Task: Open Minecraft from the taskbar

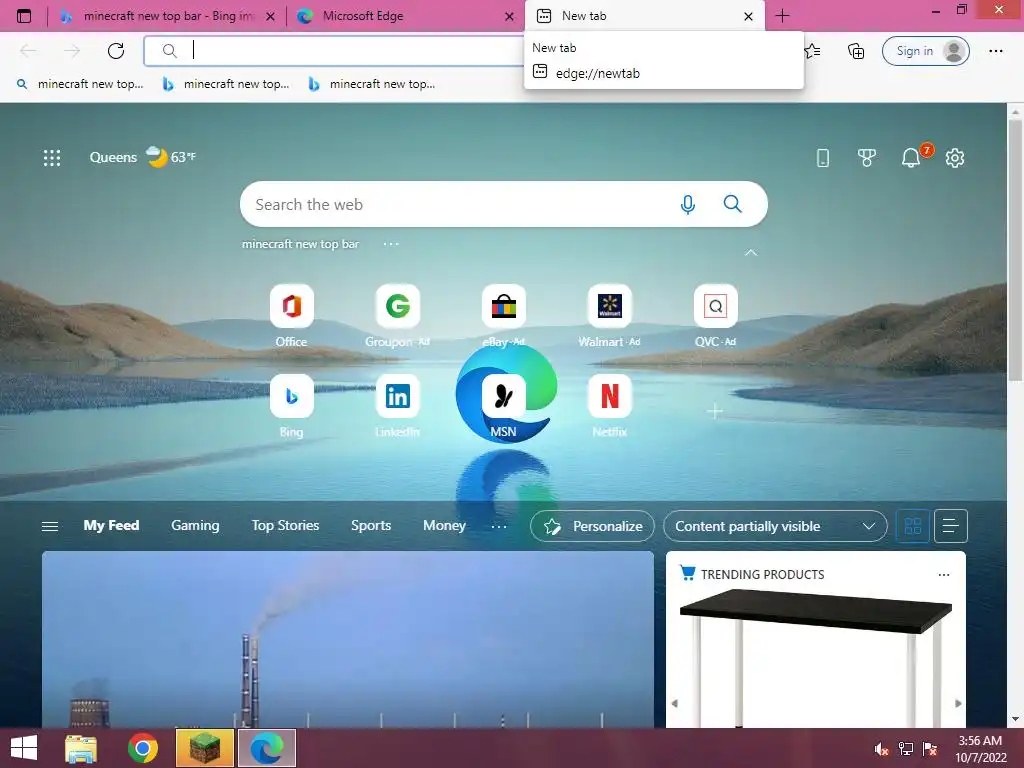Action: [205, 748]
